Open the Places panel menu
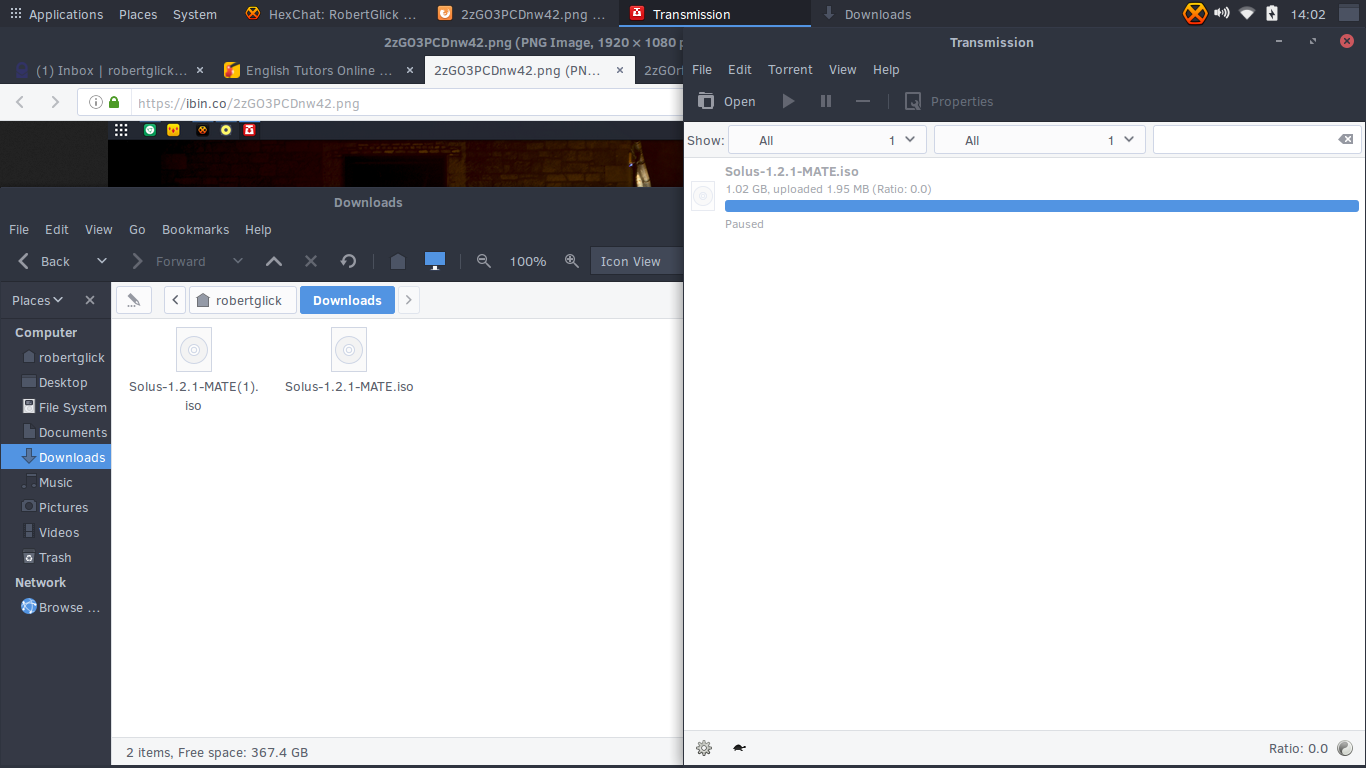1366x768 pixels. (138, 14)
